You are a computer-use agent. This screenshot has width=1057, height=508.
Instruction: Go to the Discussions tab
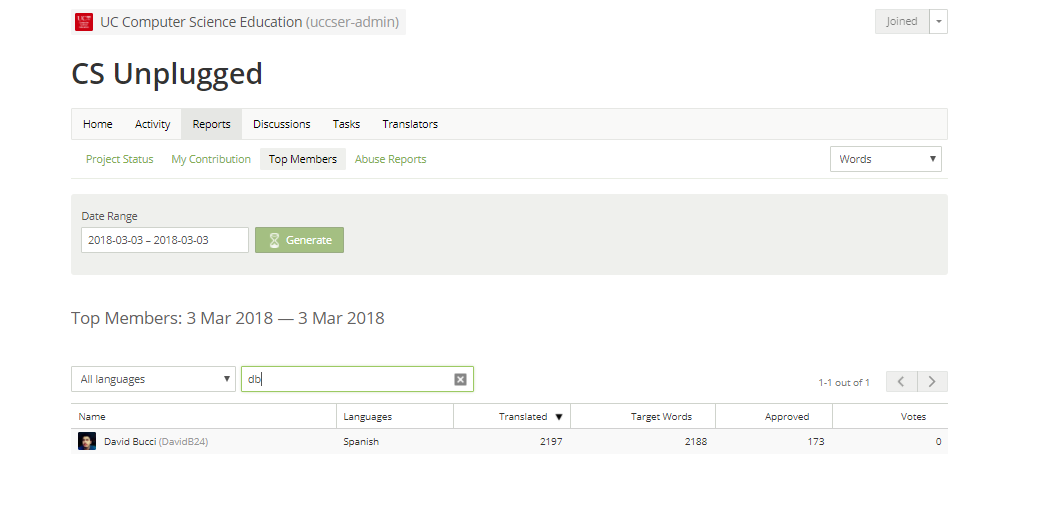[282, 124]
